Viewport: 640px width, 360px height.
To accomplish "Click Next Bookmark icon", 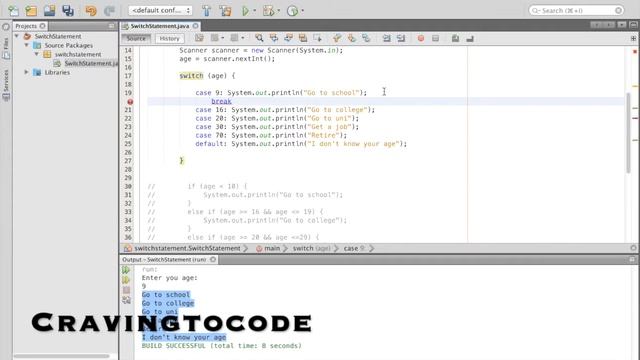I will click(x=351, y=38).
